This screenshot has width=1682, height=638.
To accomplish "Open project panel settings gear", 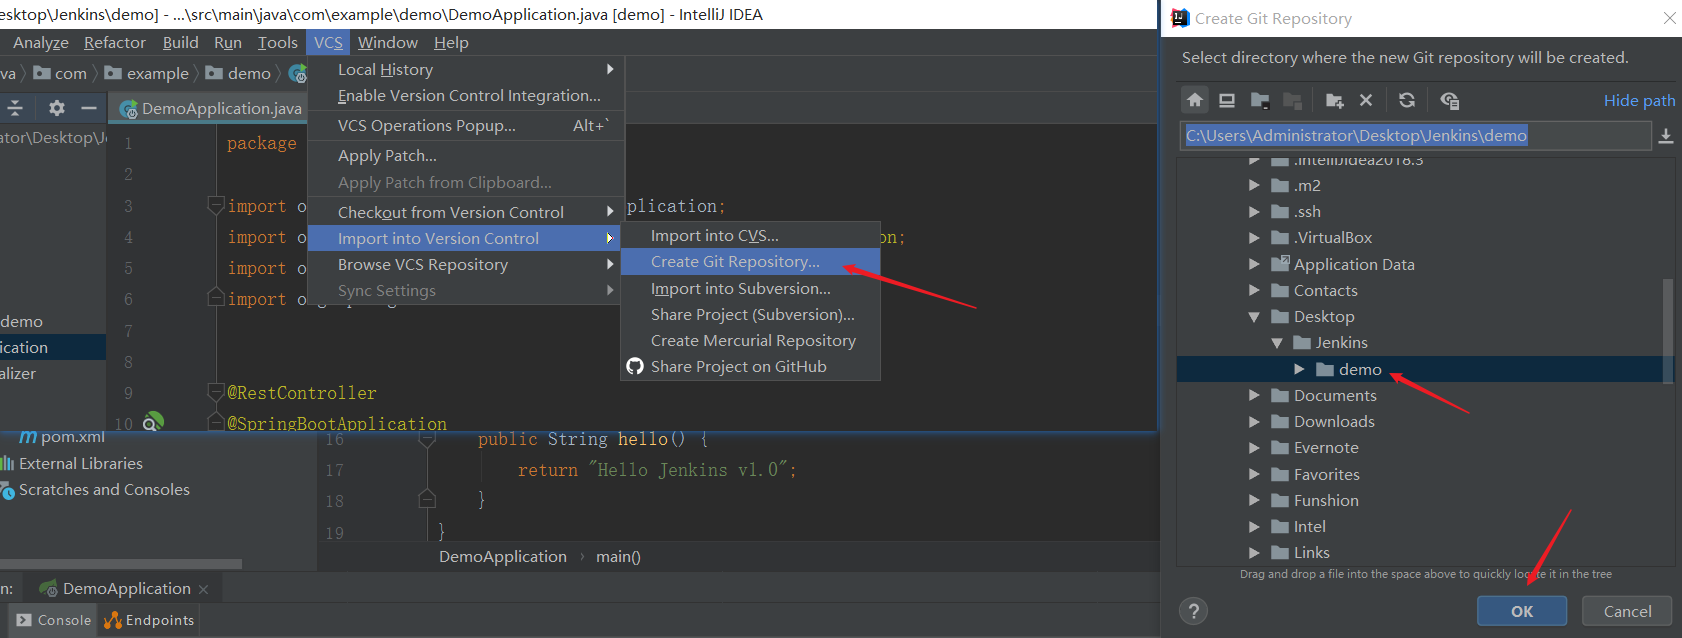I will click(57, 108).
